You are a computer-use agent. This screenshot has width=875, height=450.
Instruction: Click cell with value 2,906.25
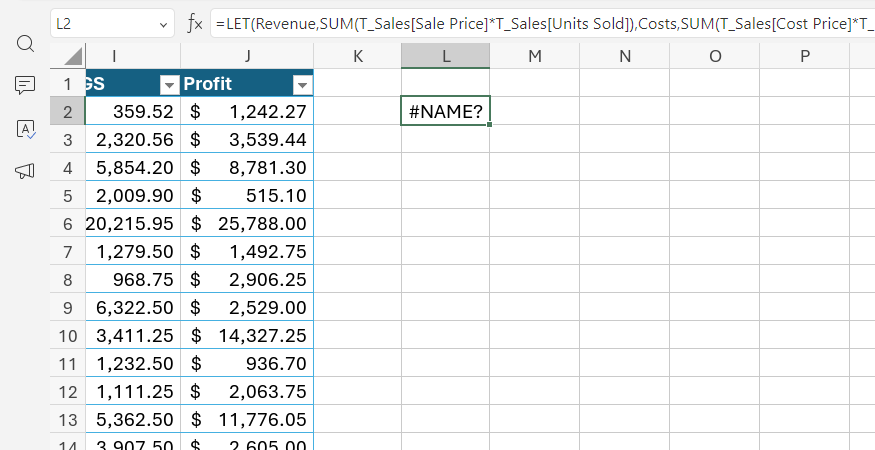(247, 279)
